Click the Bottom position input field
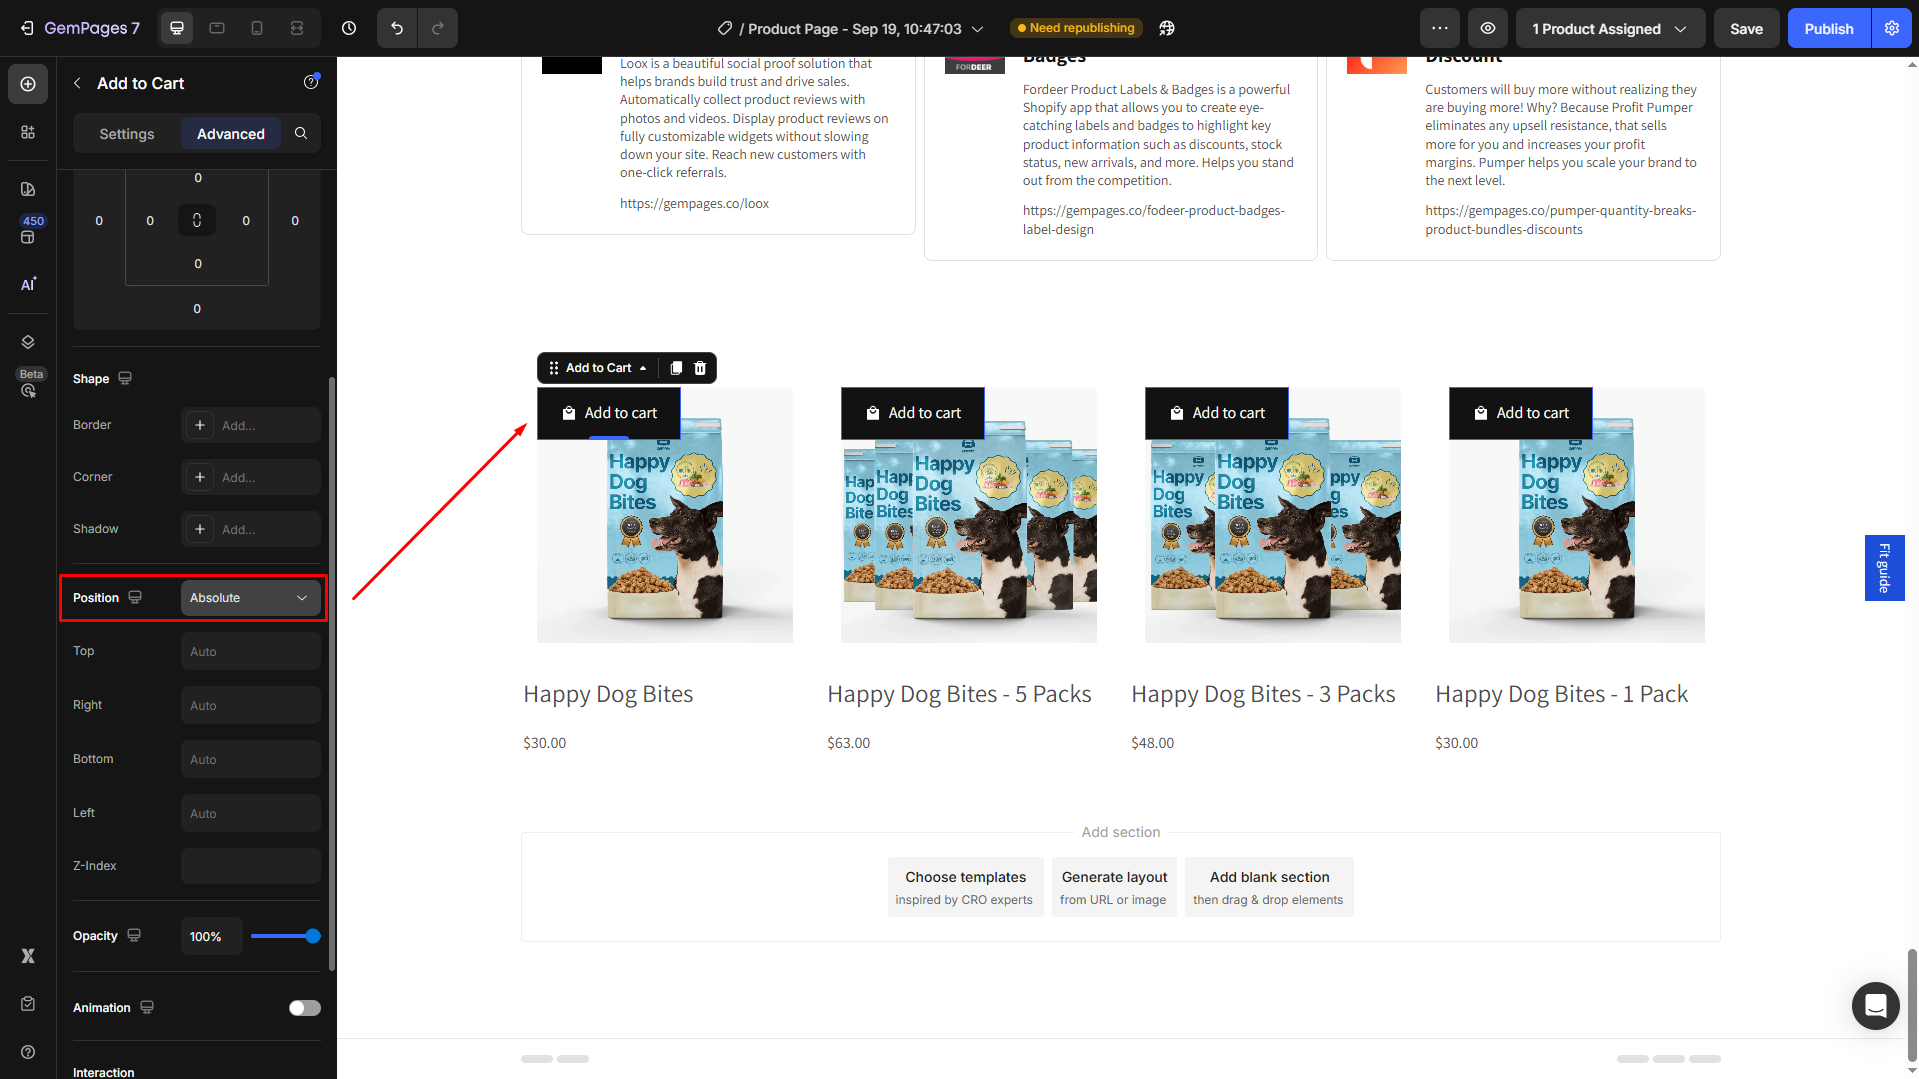The height and width of the screenshot is (1079, 1919). tap(250, 759)
